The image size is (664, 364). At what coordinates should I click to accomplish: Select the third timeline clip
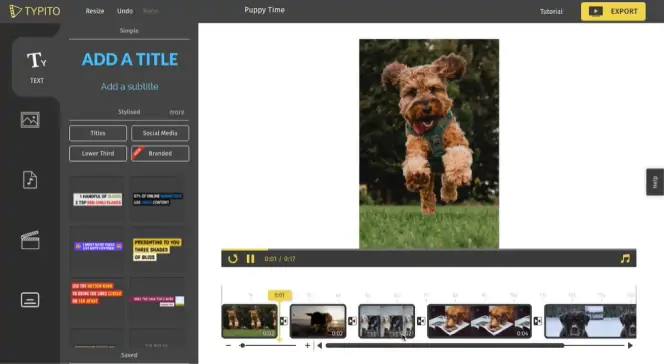387,321
